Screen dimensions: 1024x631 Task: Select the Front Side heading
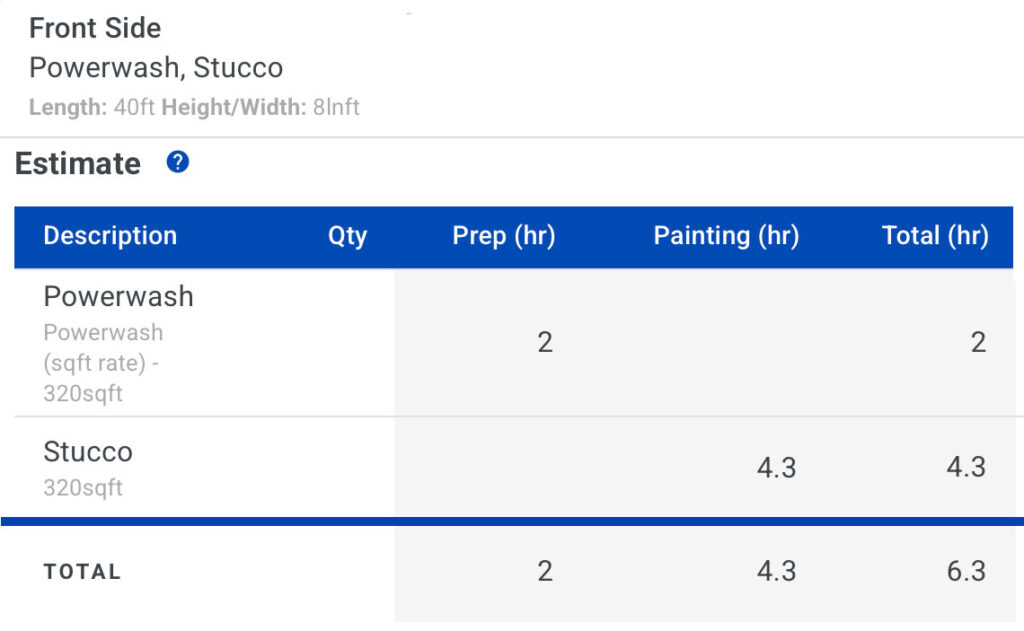[95, 28]
